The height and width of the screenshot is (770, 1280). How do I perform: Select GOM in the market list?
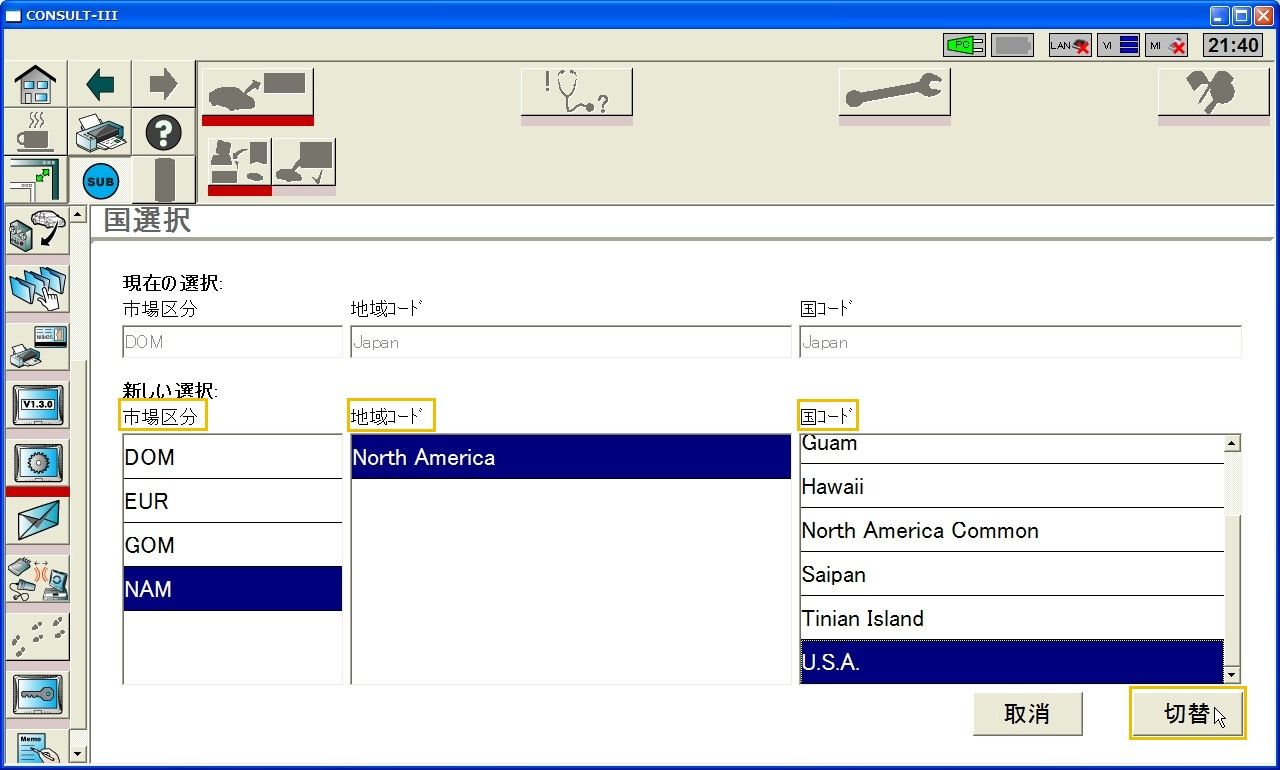[232, 545]
